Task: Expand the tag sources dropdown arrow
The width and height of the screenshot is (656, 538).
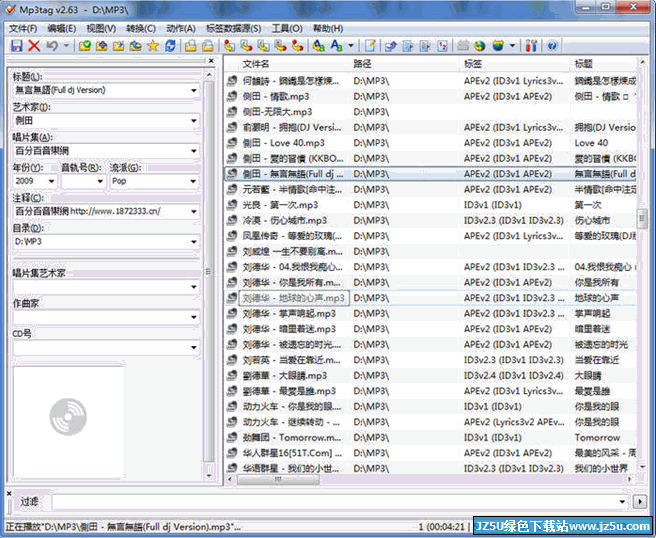Action: point(512,45)
